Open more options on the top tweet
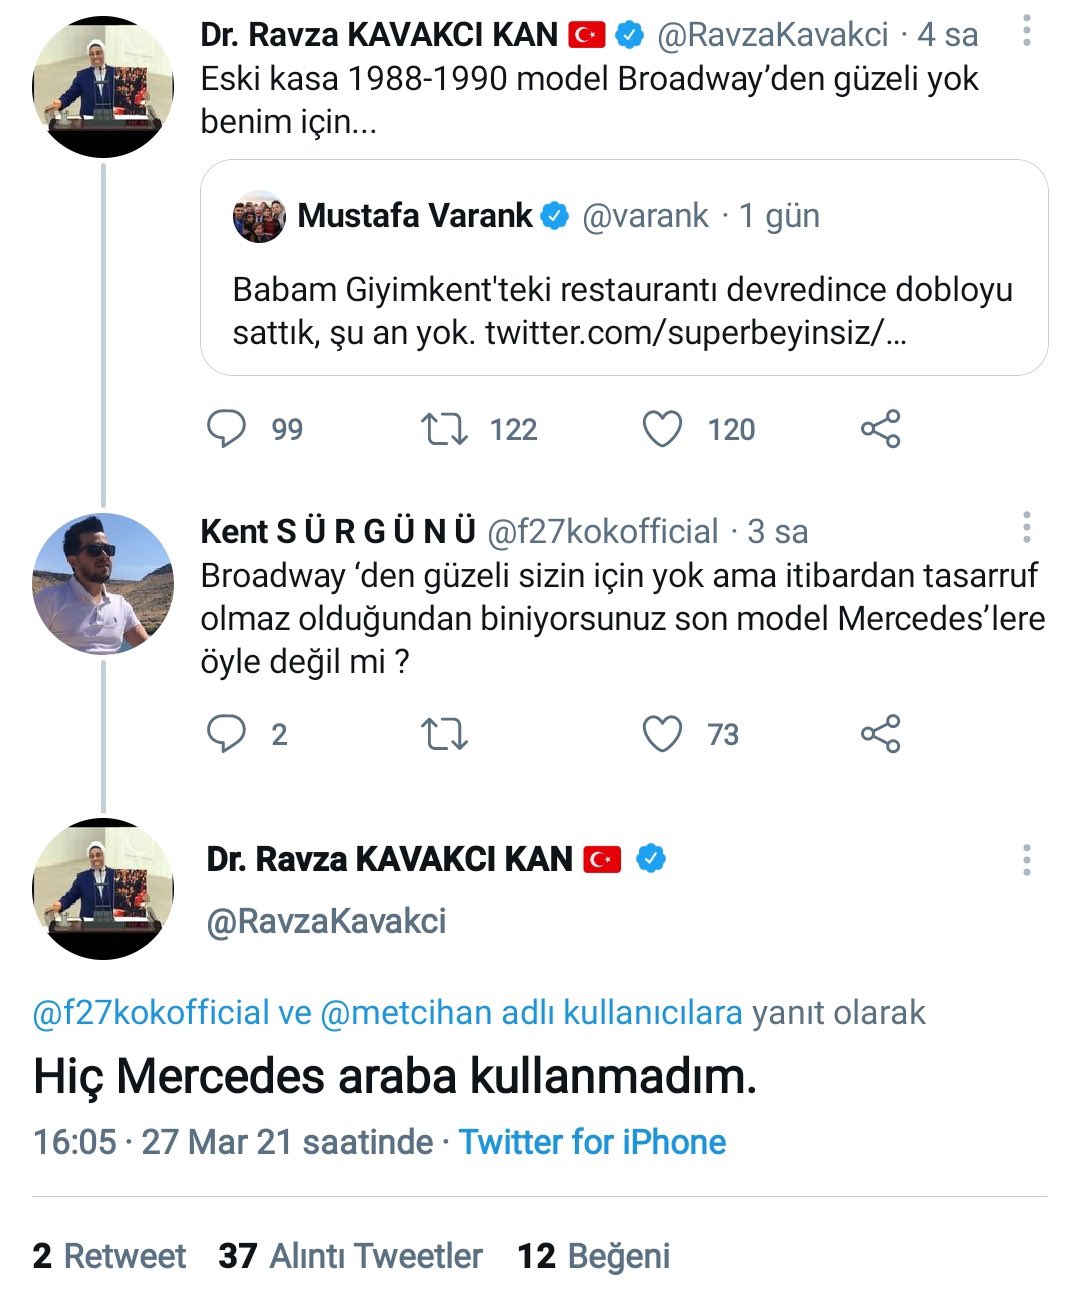1080x1311 pixels. 1026,33
